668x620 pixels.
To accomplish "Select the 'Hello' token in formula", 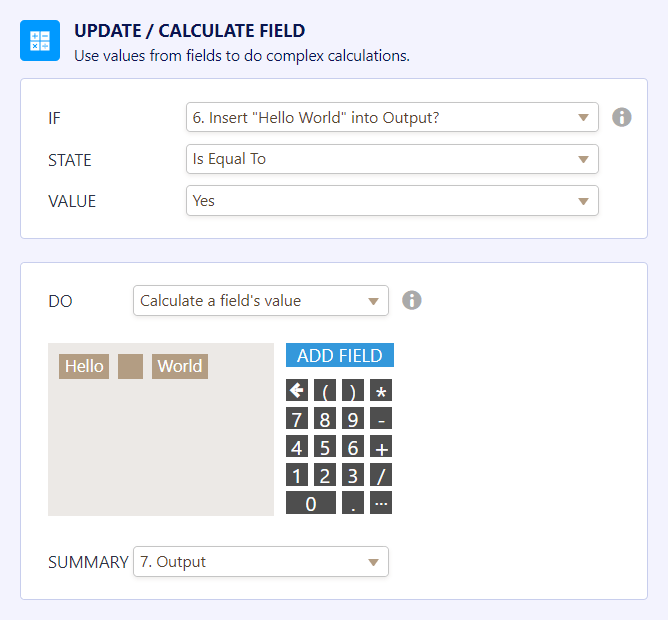I will click(84, 366).
